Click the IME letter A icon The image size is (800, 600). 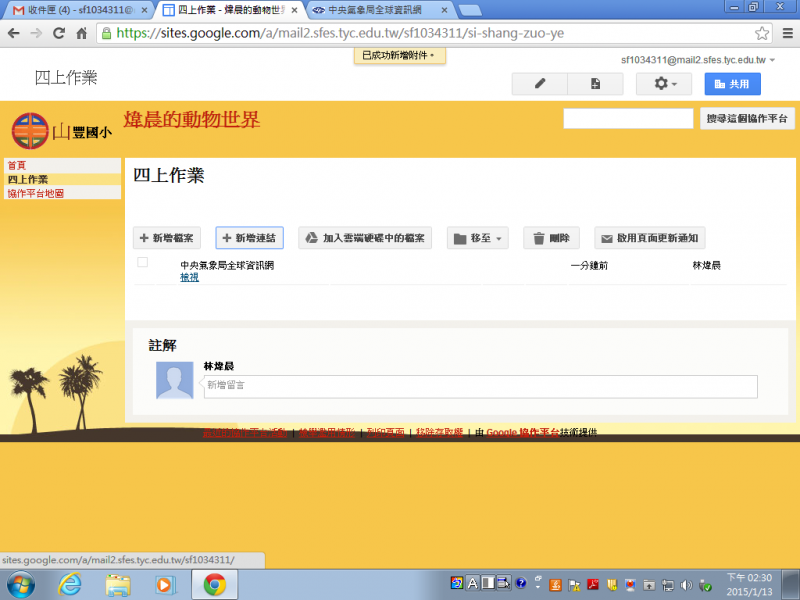tap(472, 583)
